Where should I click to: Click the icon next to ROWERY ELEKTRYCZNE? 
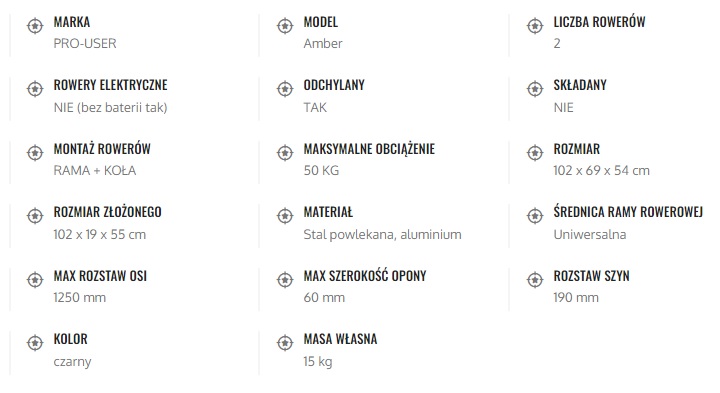click(x=35, y=89)
